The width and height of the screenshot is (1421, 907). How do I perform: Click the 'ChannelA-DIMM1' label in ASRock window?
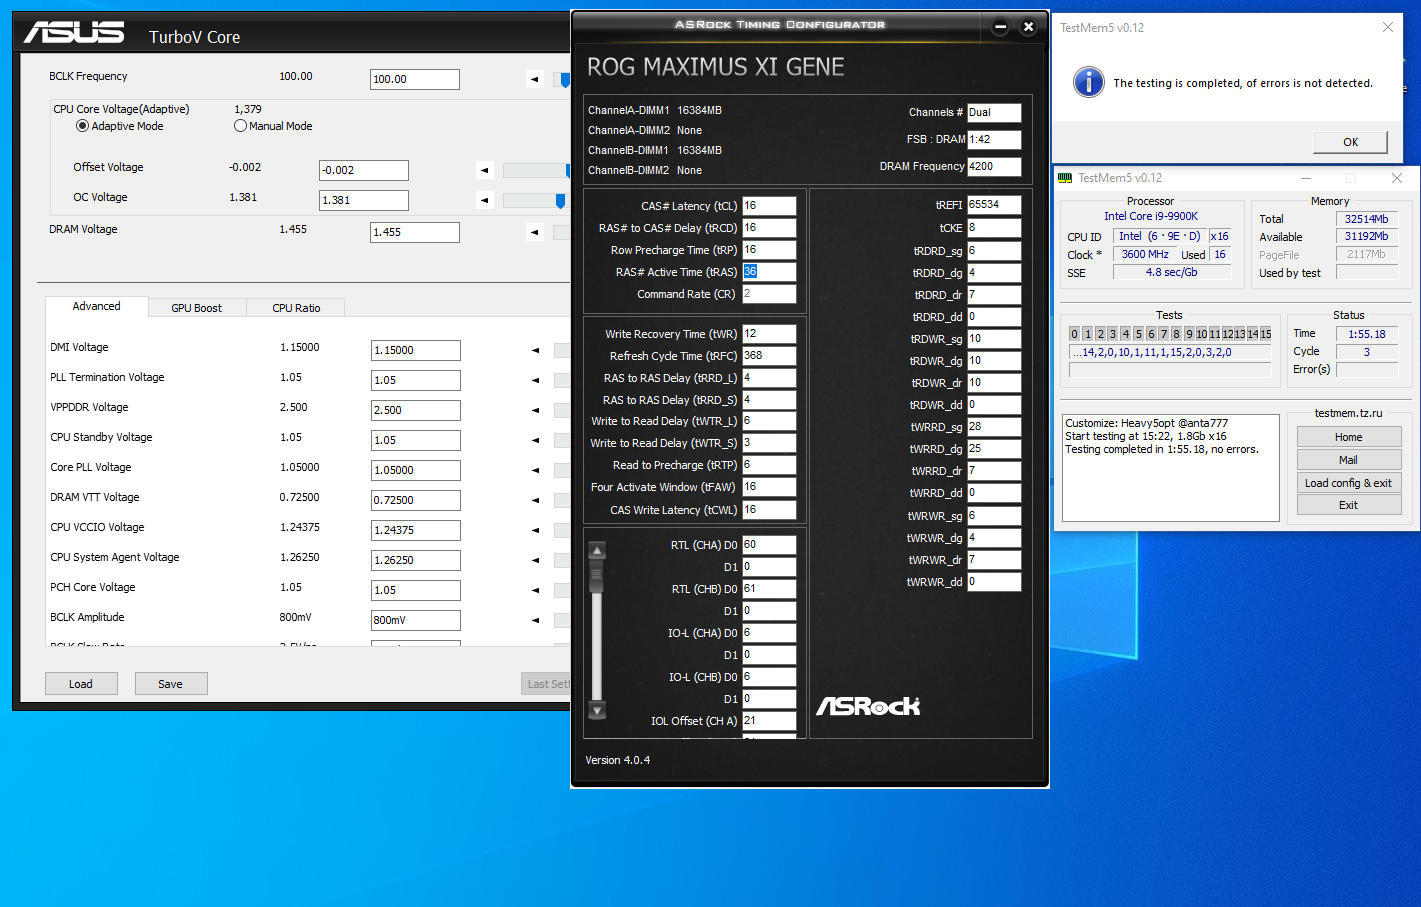coord(629,111)
